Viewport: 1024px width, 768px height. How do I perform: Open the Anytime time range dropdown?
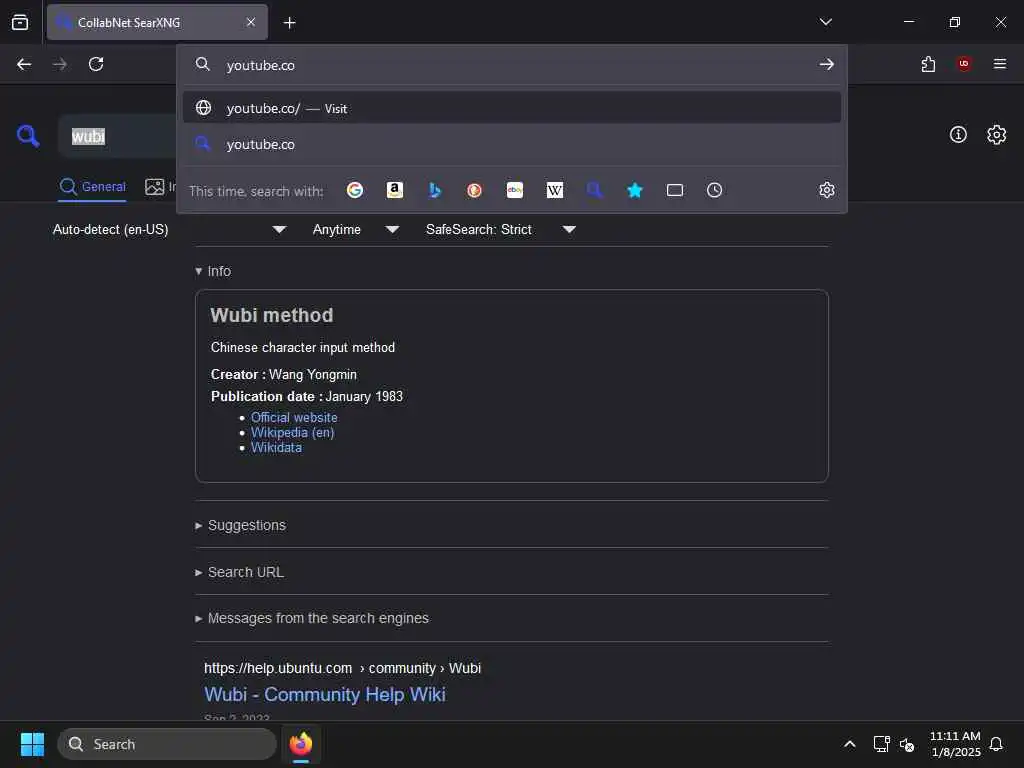tap(356, 229)
